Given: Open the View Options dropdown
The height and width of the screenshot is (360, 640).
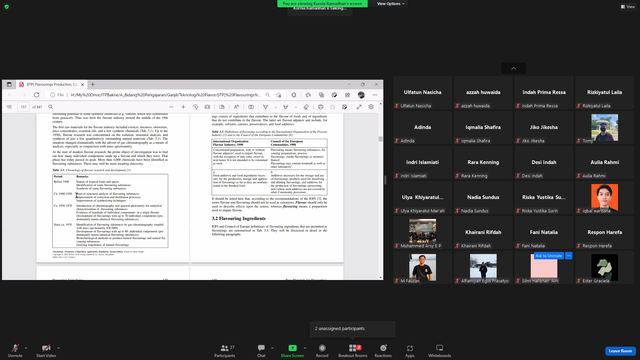Looking at the screenshot, I should 391,4.
